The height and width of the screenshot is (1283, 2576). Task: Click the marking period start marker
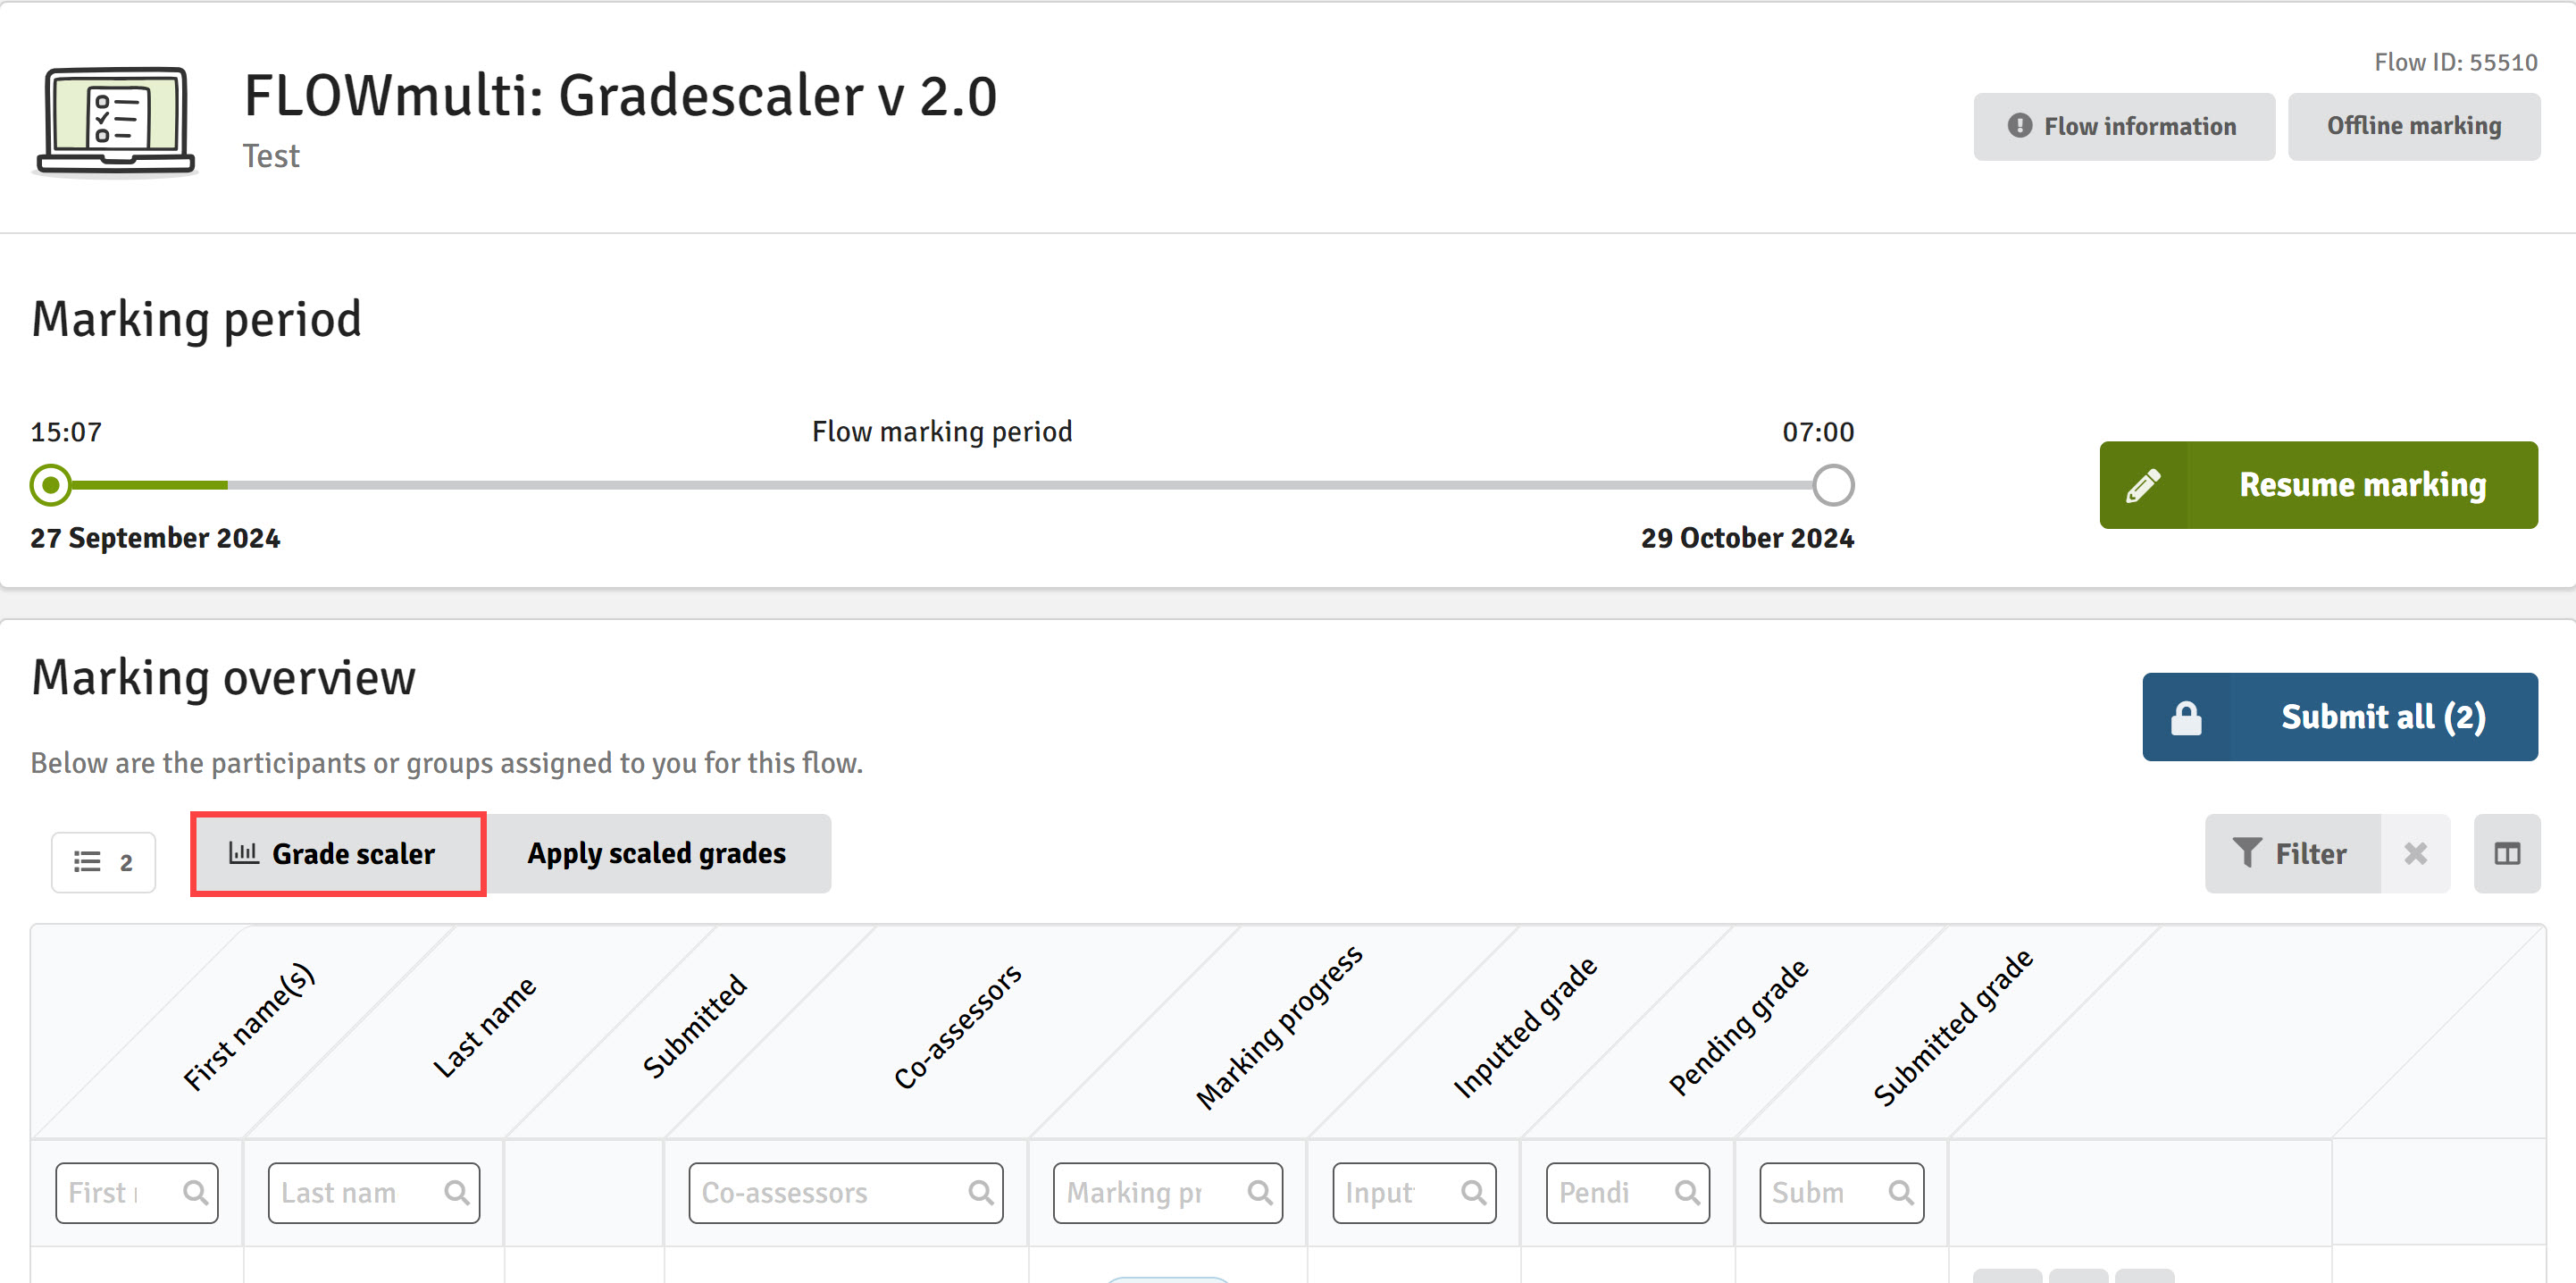tap(50, 485)
